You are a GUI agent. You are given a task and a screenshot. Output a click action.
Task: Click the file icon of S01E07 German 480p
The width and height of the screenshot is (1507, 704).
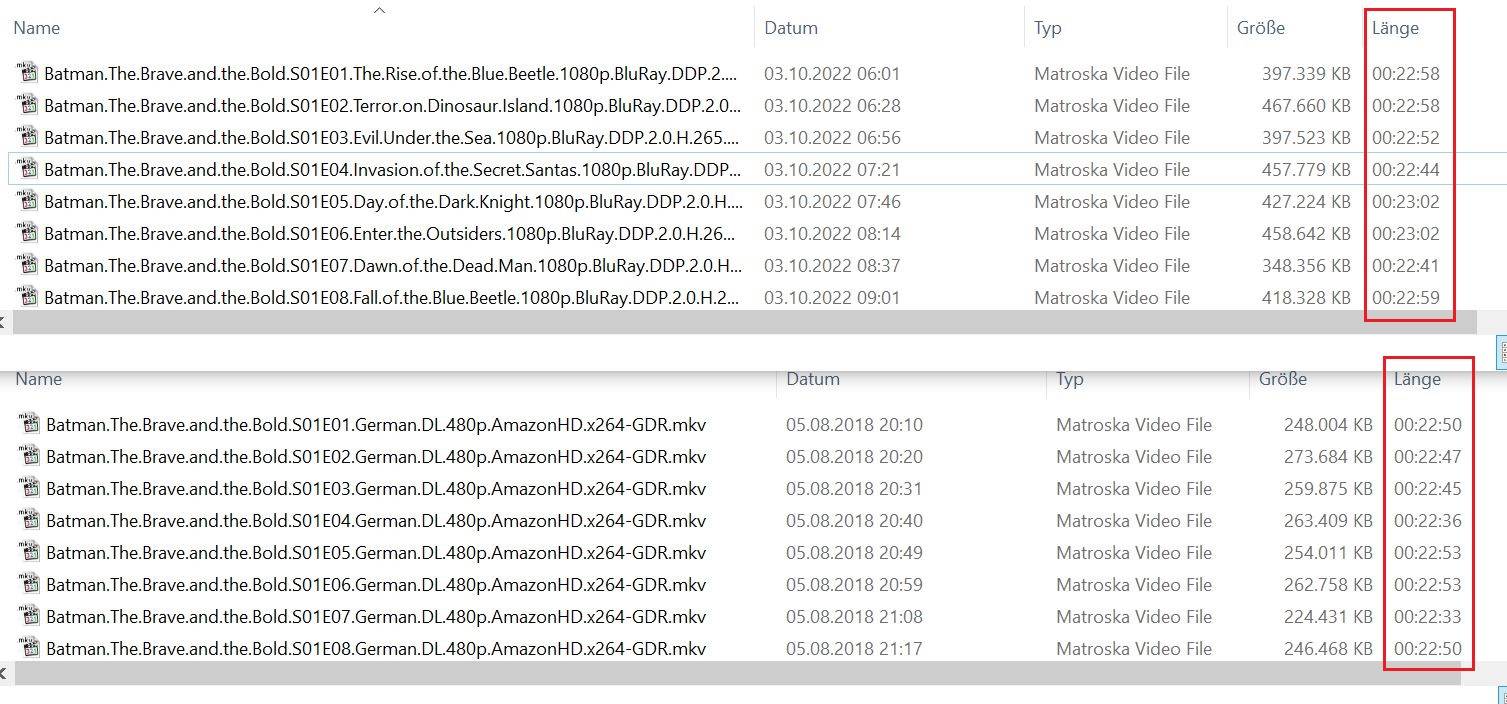30,616
